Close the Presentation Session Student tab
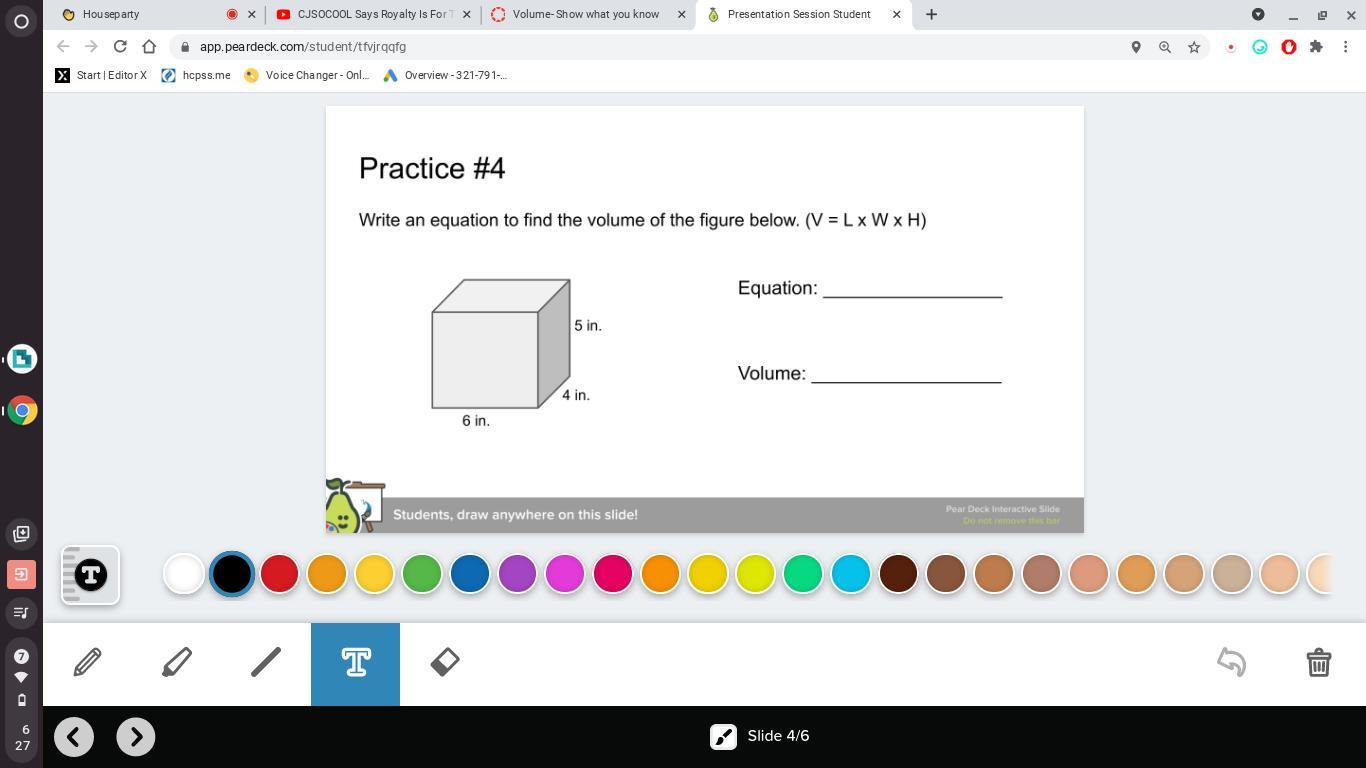 click(896, 14)
